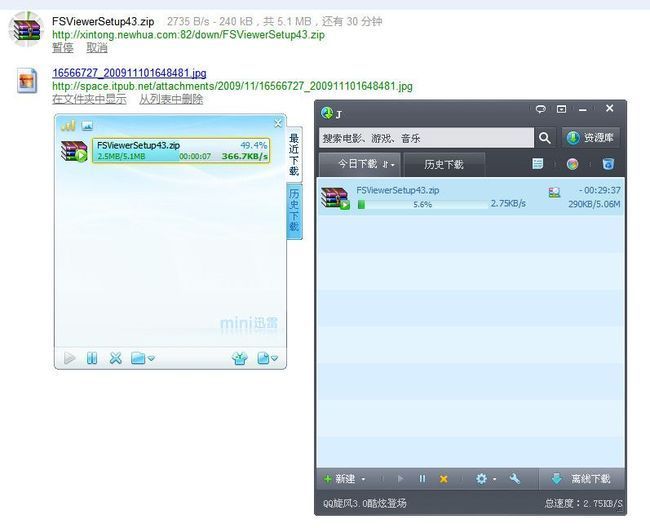Viewport: 650px width, 528px height.
Task: Switch to vertical 历史下载 tab in mini迅雷
Action: click(x=294, y=211)
